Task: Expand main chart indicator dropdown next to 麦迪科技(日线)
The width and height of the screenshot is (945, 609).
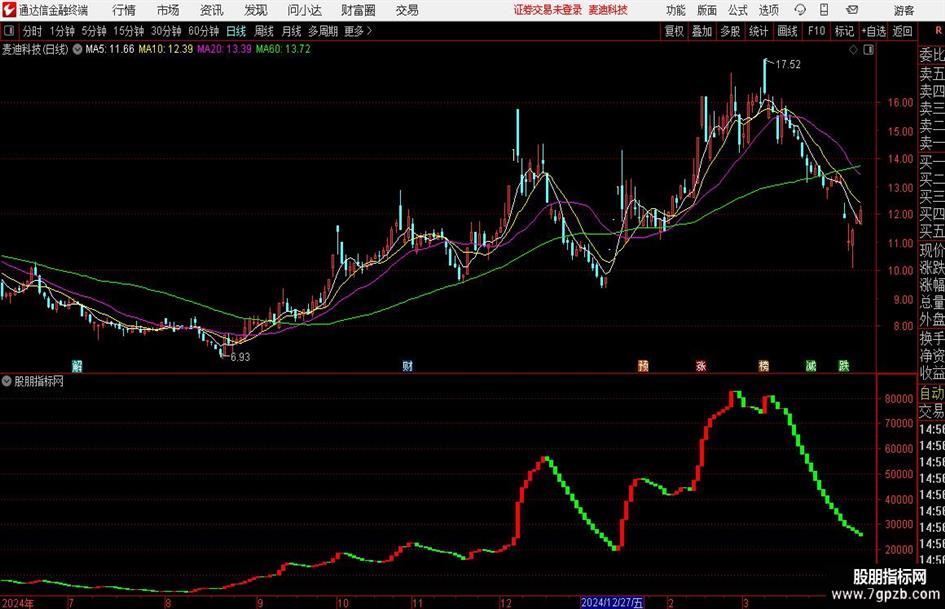Action: pyautogui.click(x=77, y=49)
